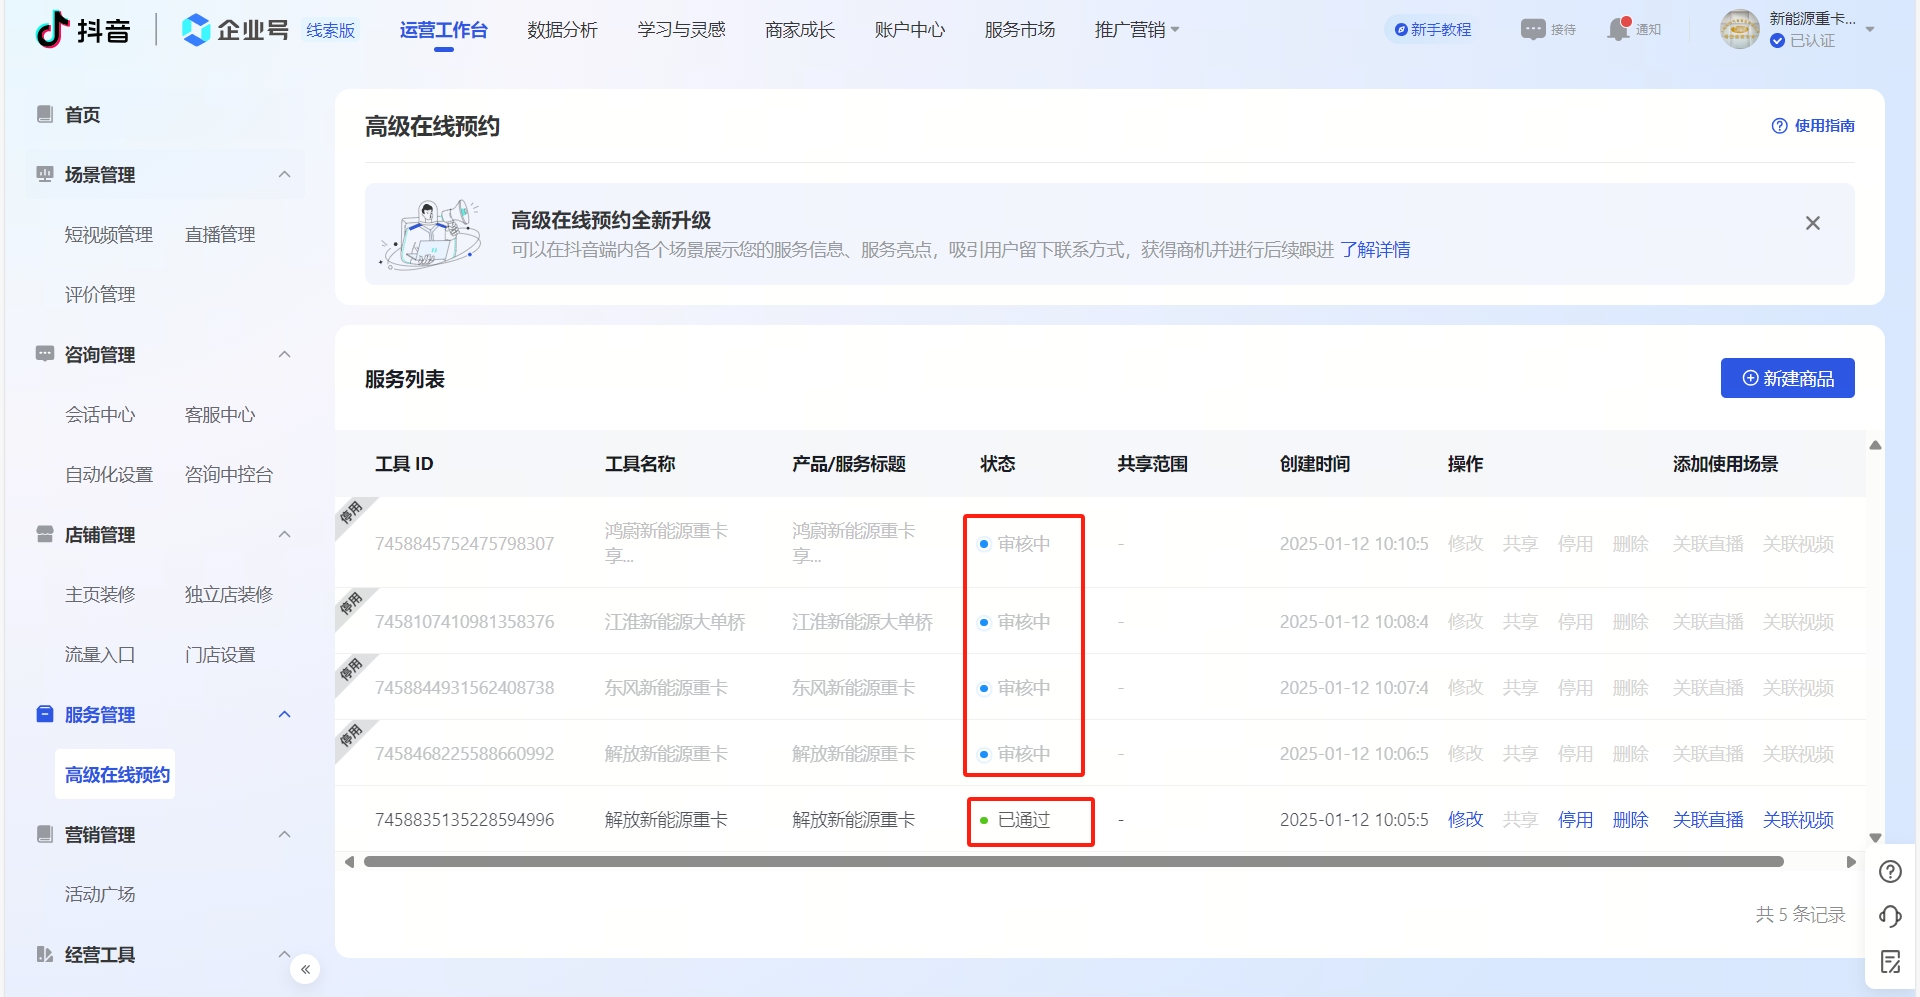This screenshot has height=997, width=1920.
Task: Open the 推广营销 dropdown menu
Action: pyautogui.click(x=1137, y=30)
